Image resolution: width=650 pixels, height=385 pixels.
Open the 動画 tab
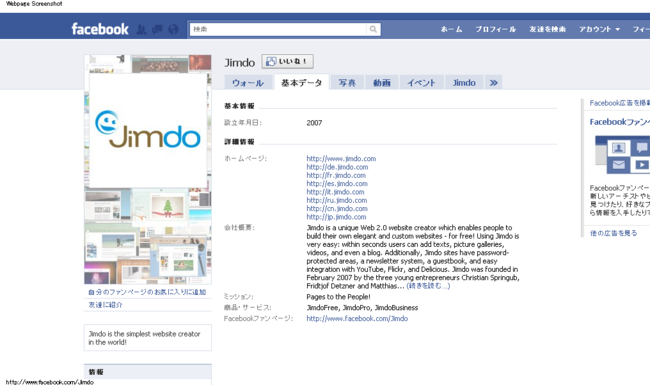tap(382, 82)
